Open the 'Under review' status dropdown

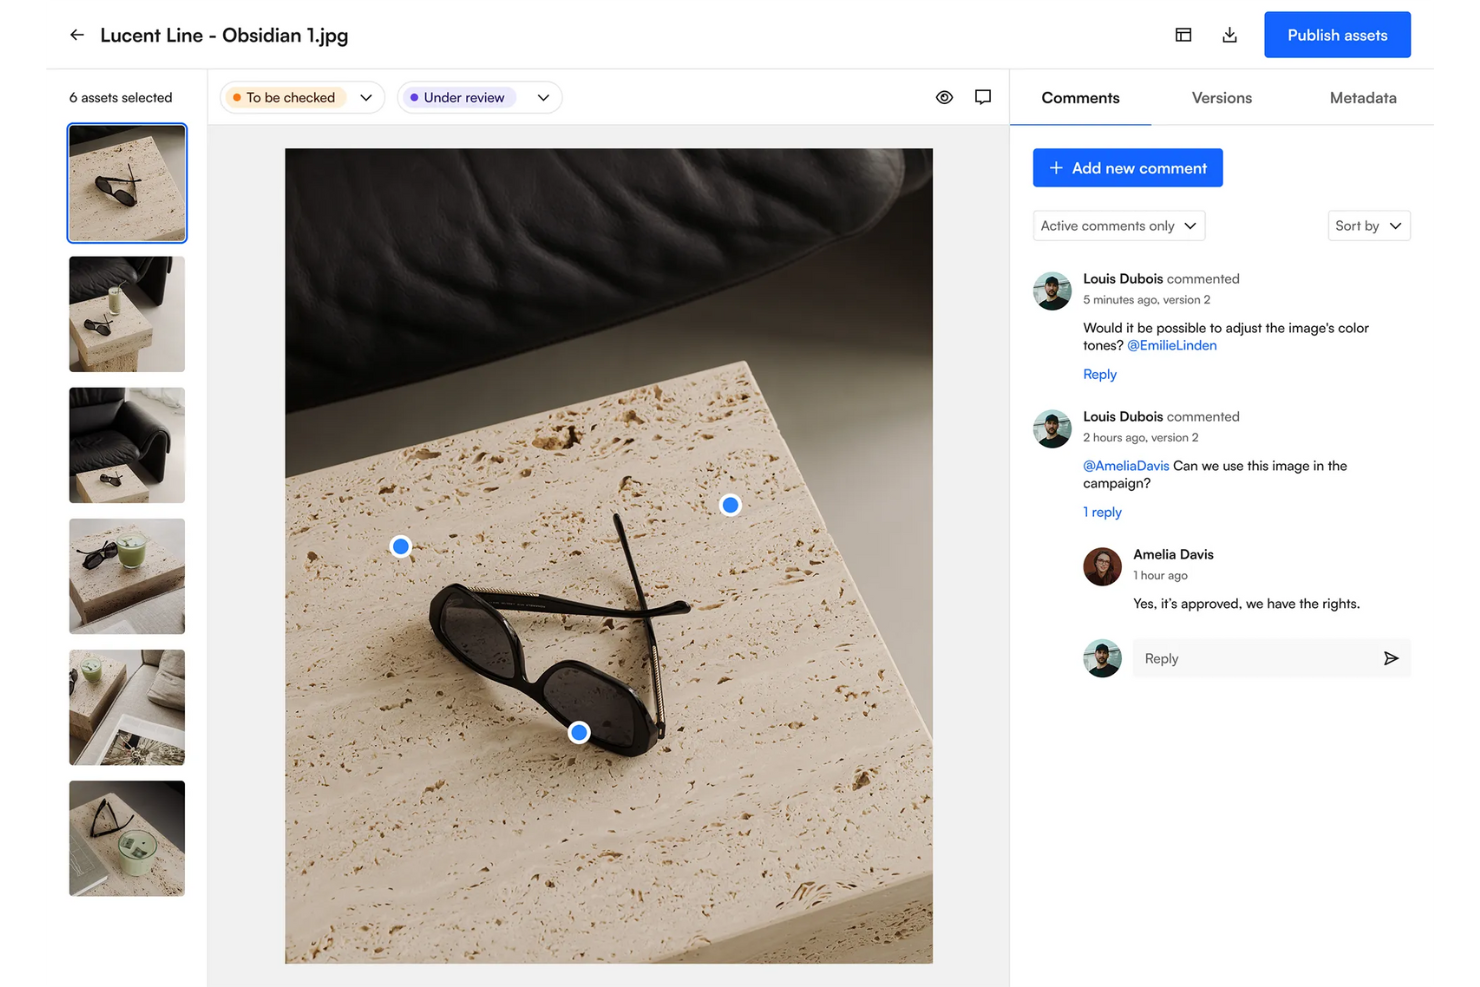click(x=480, y=97)
